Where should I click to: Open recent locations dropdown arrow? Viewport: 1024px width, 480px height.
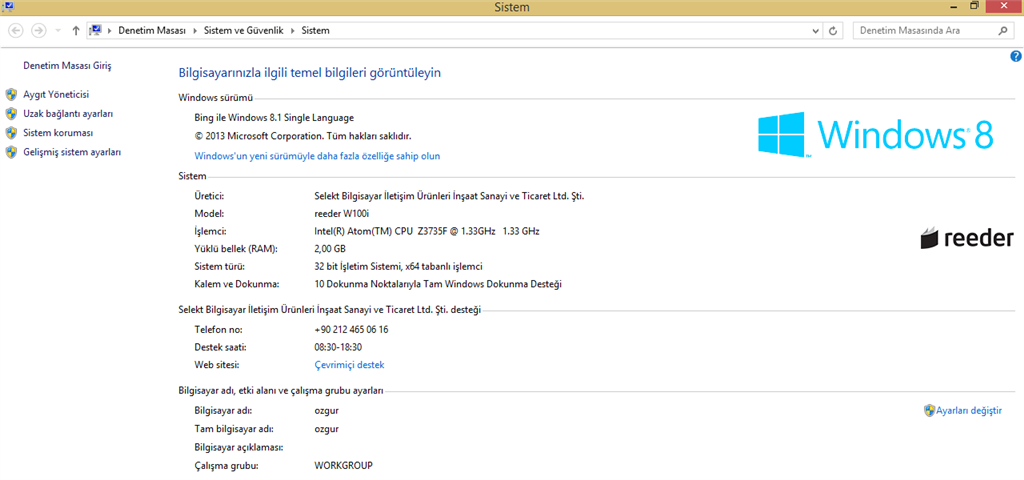pos(57,31)
